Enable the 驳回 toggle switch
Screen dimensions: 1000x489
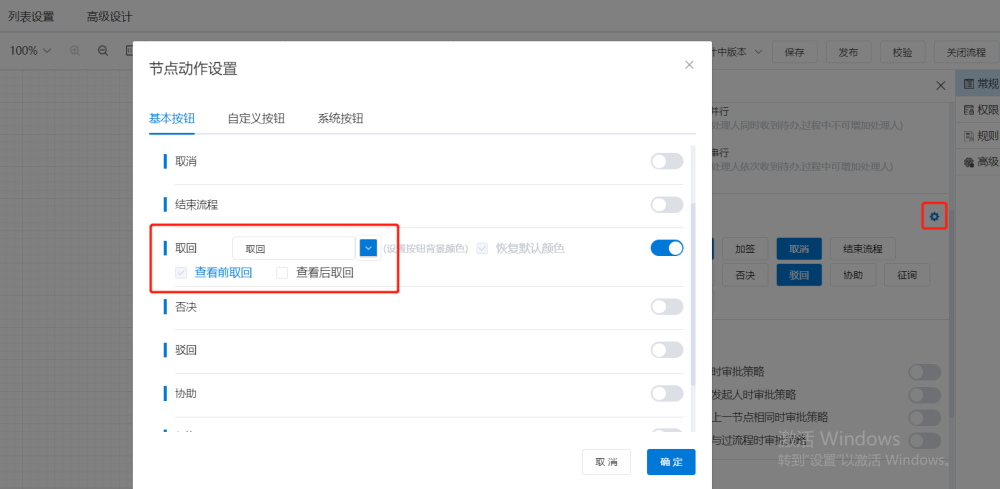pyautogui.click(x=666, y=350)
